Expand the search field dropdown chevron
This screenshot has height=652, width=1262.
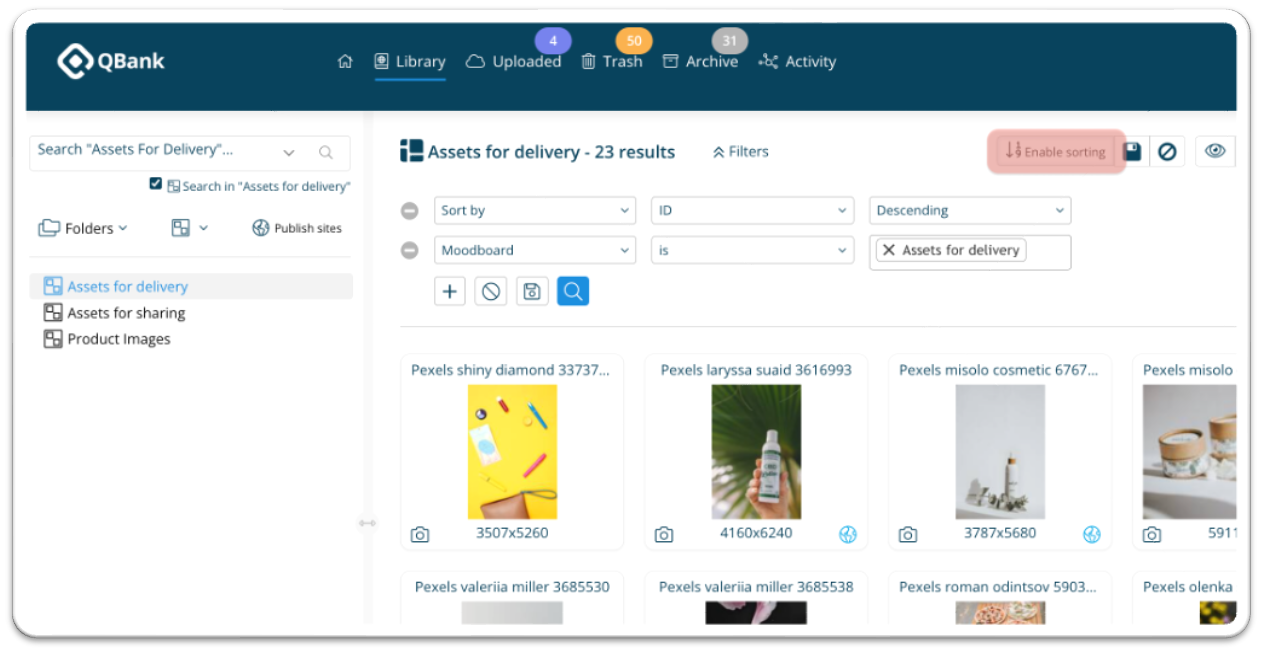(289, 153)
